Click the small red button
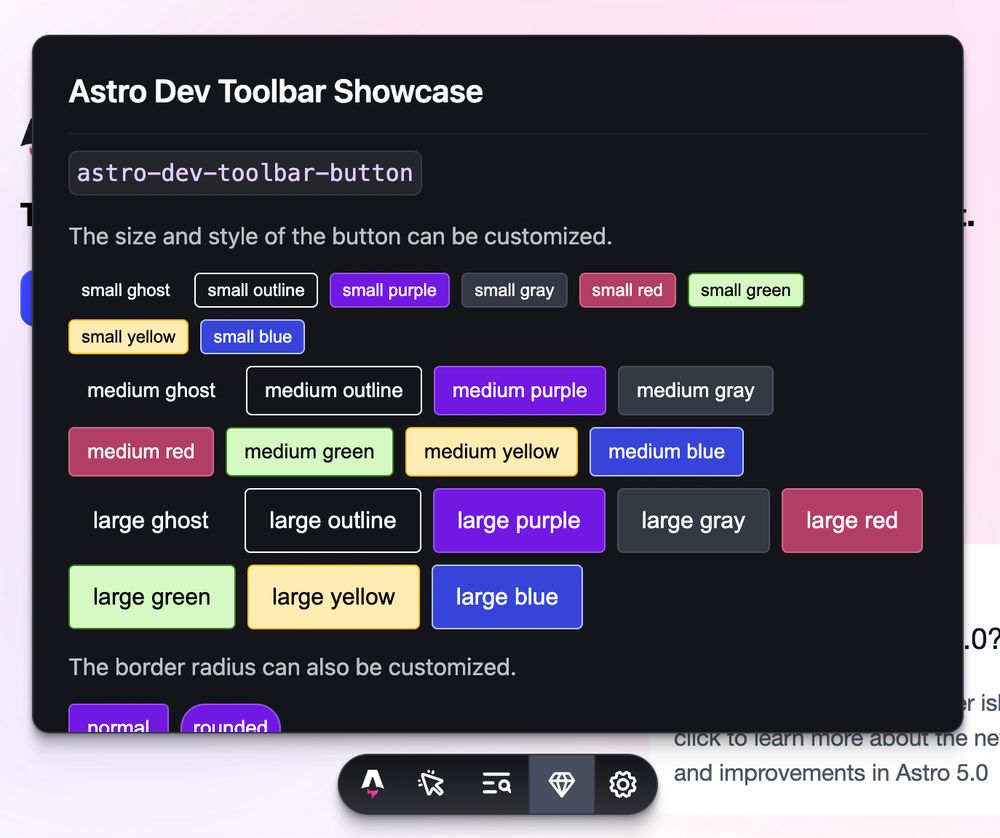Image resolution: width=1000 pixels, height=838 pixels. click(x=628, y=290)
